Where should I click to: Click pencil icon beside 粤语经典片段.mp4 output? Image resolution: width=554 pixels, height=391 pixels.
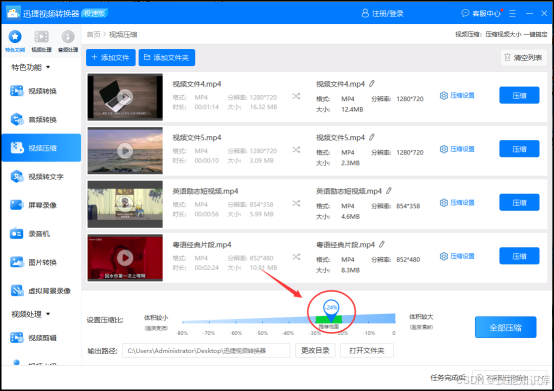coord(382,244)
